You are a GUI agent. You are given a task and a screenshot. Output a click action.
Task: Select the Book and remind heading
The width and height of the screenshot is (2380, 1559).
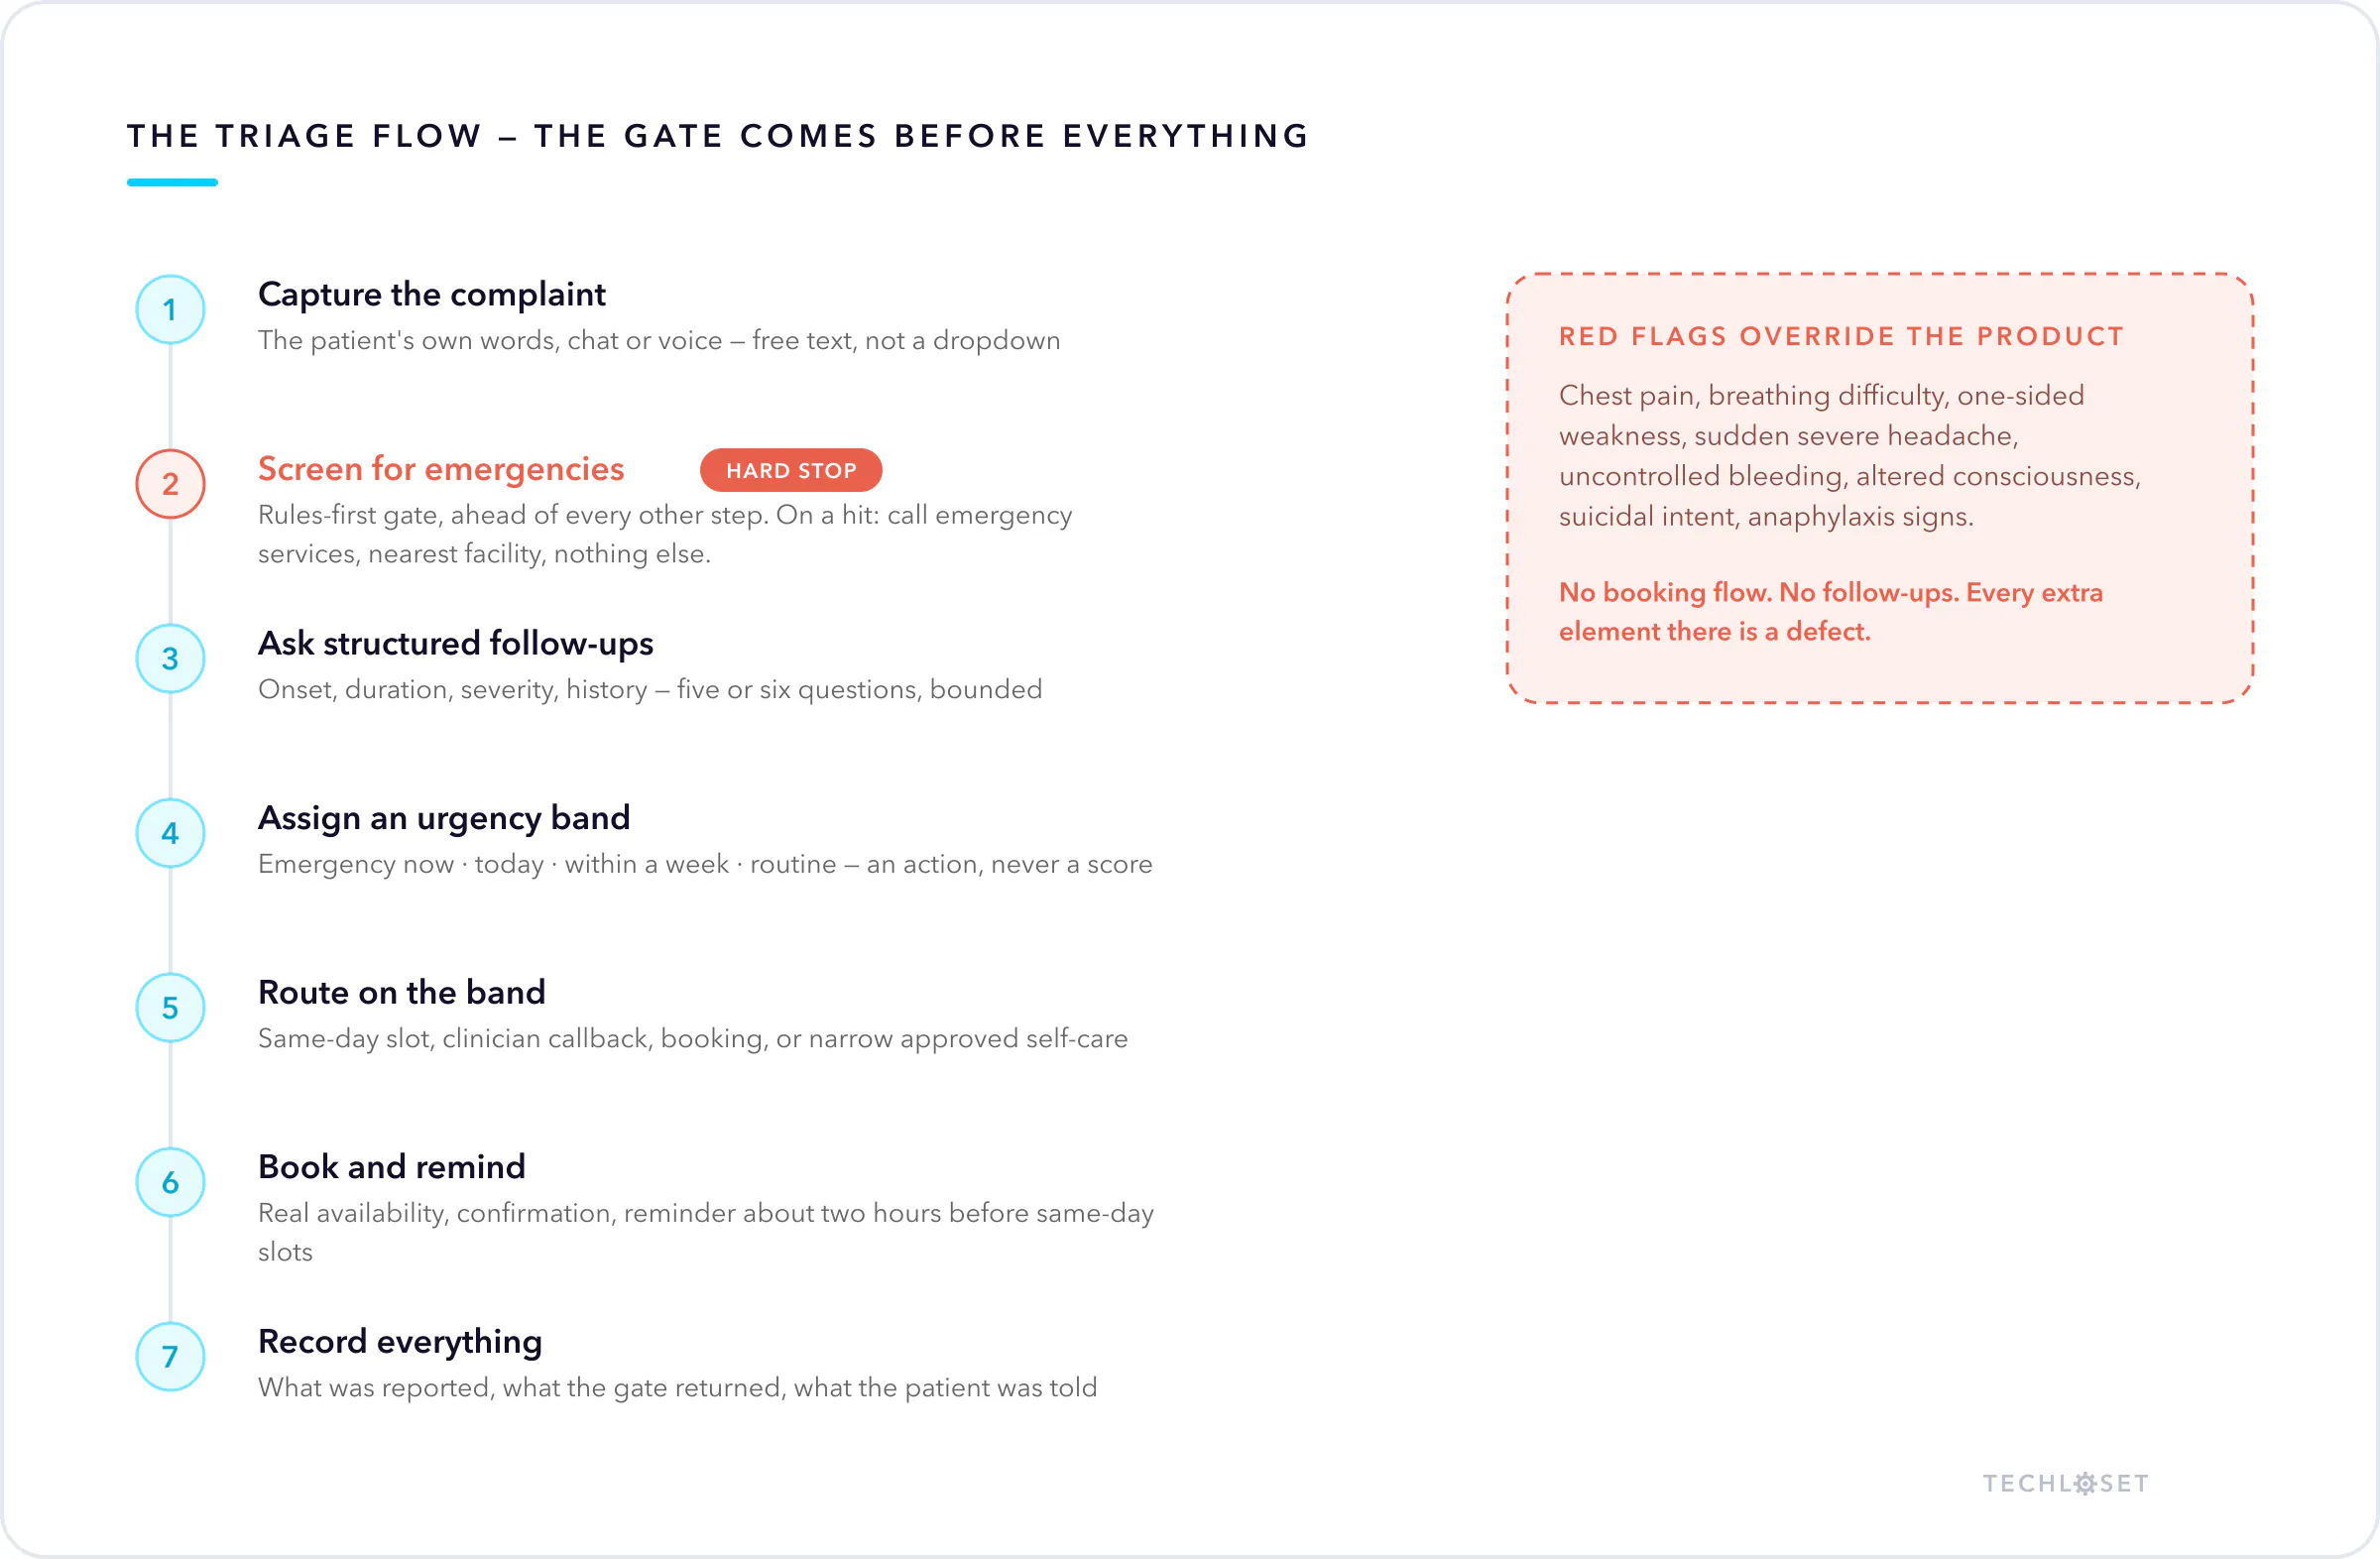coord(392,1167)
